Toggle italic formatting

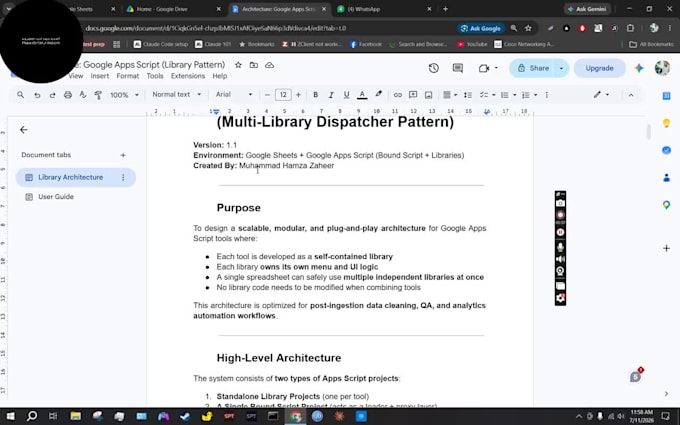tap(331, 95)
